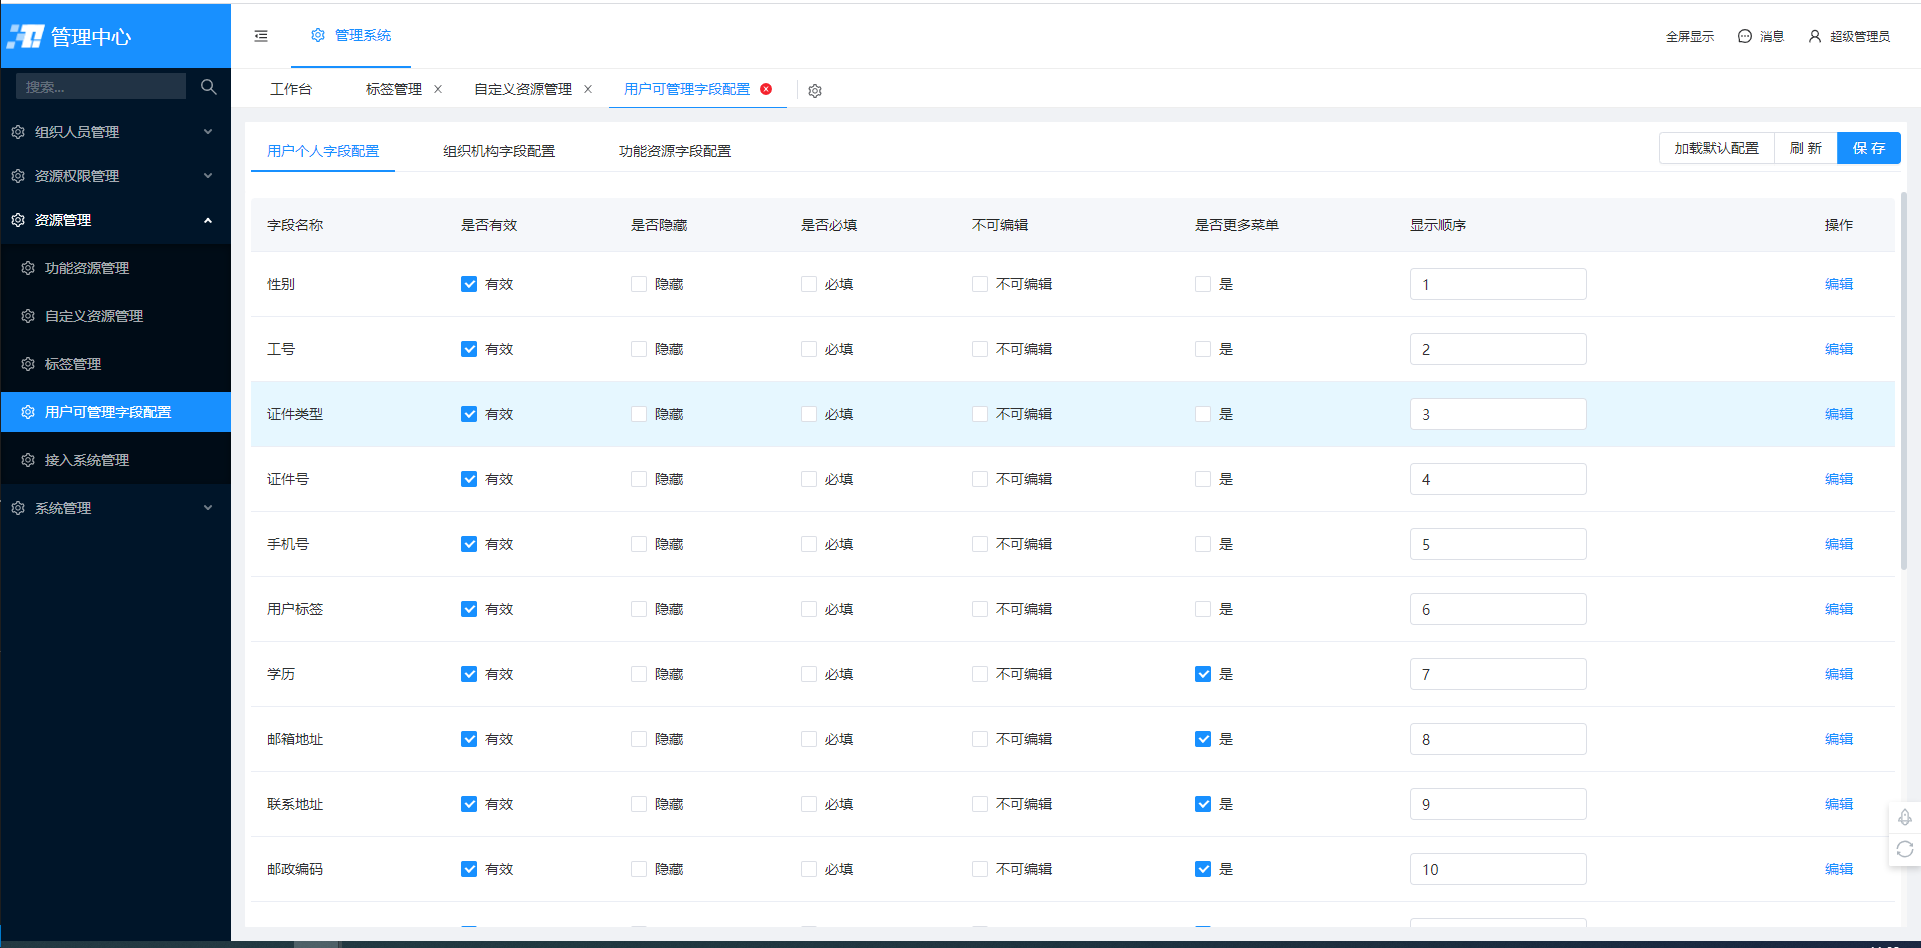Screen dimensions: 1921x948
Task: Expand the 系统管理 sidebar menu
Action: [x=115, y=508]
